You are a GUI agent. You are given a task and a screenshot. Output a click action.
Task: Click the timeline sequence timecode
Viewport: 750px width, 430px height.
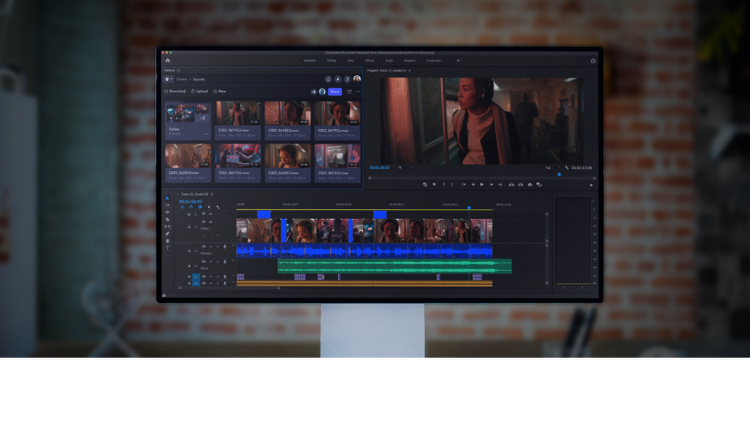[x=190, y=202]
